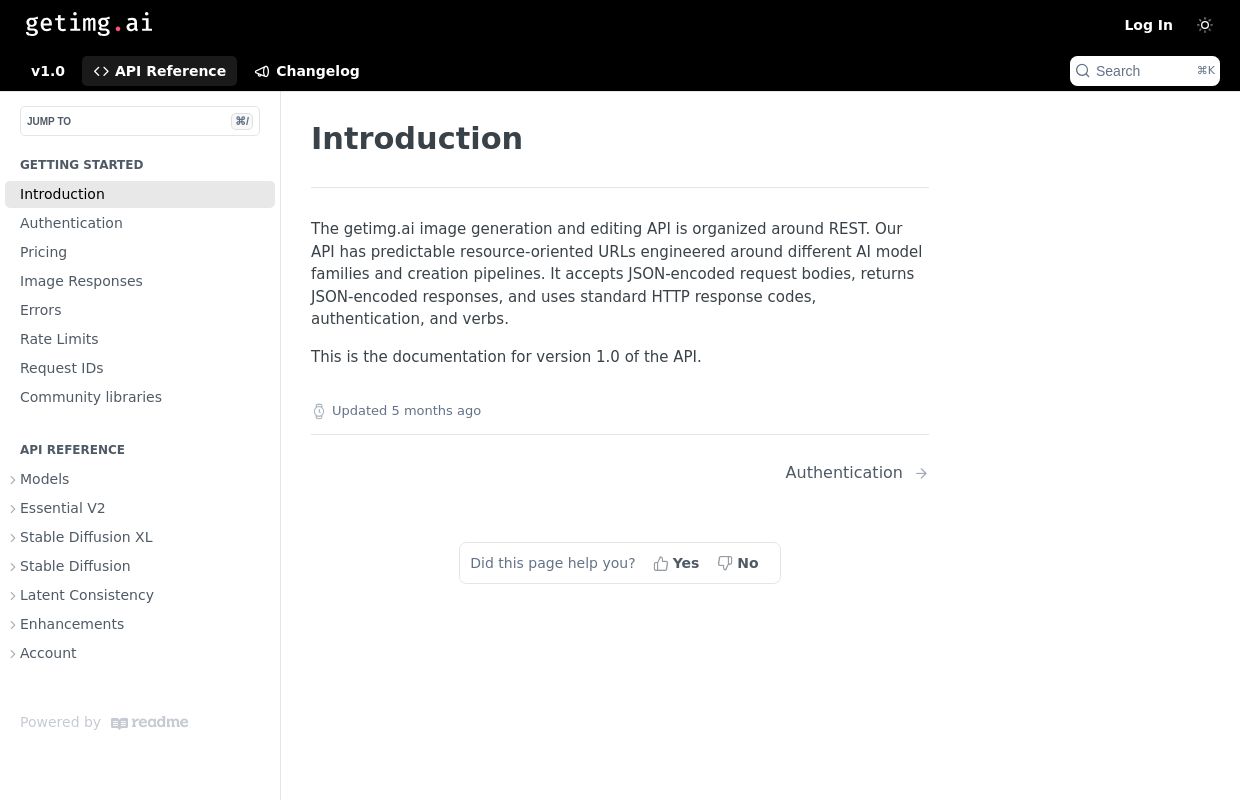Click the readme logo in sidebar
This screenshot has height=800, width=1240.
pos(150,723)
